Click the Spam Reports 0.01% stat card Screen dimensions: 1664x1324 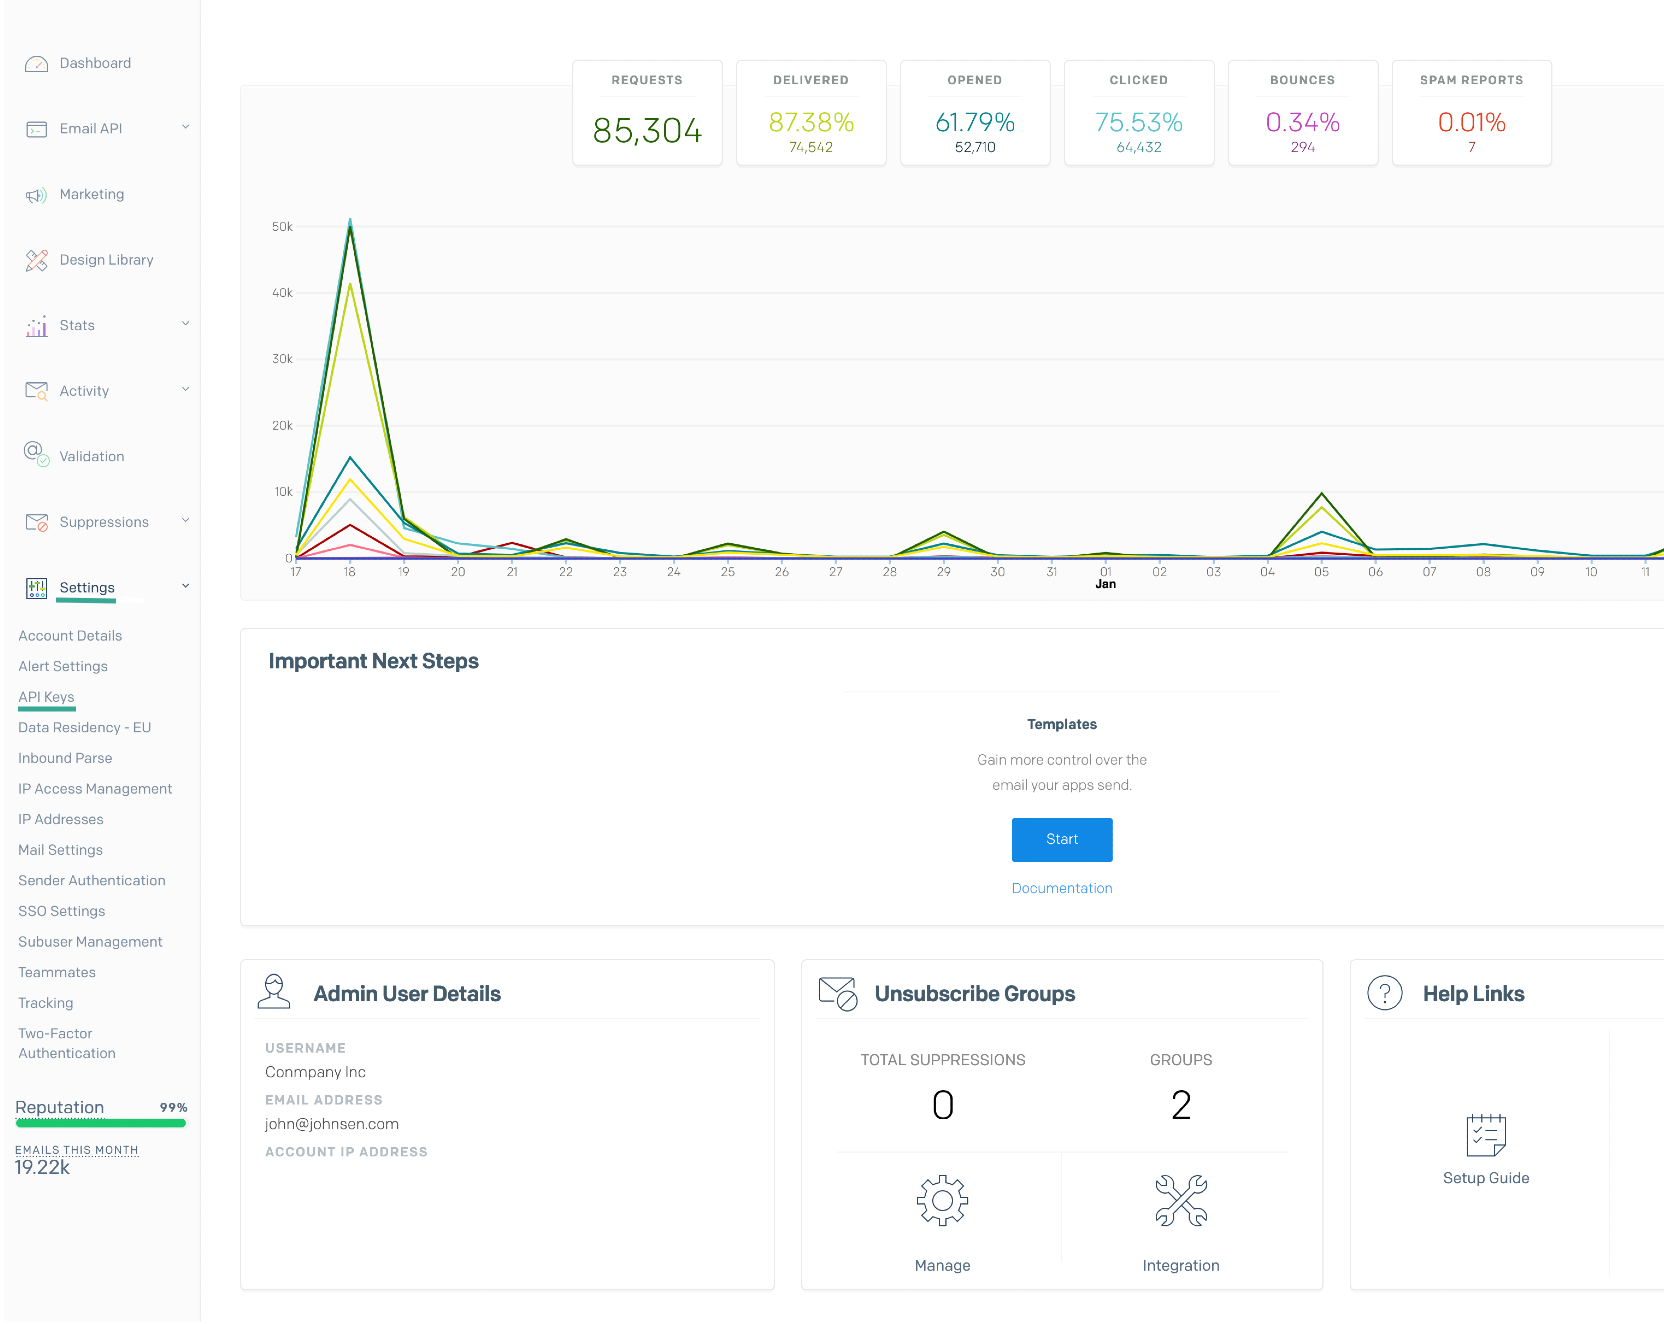[1472, 113]
